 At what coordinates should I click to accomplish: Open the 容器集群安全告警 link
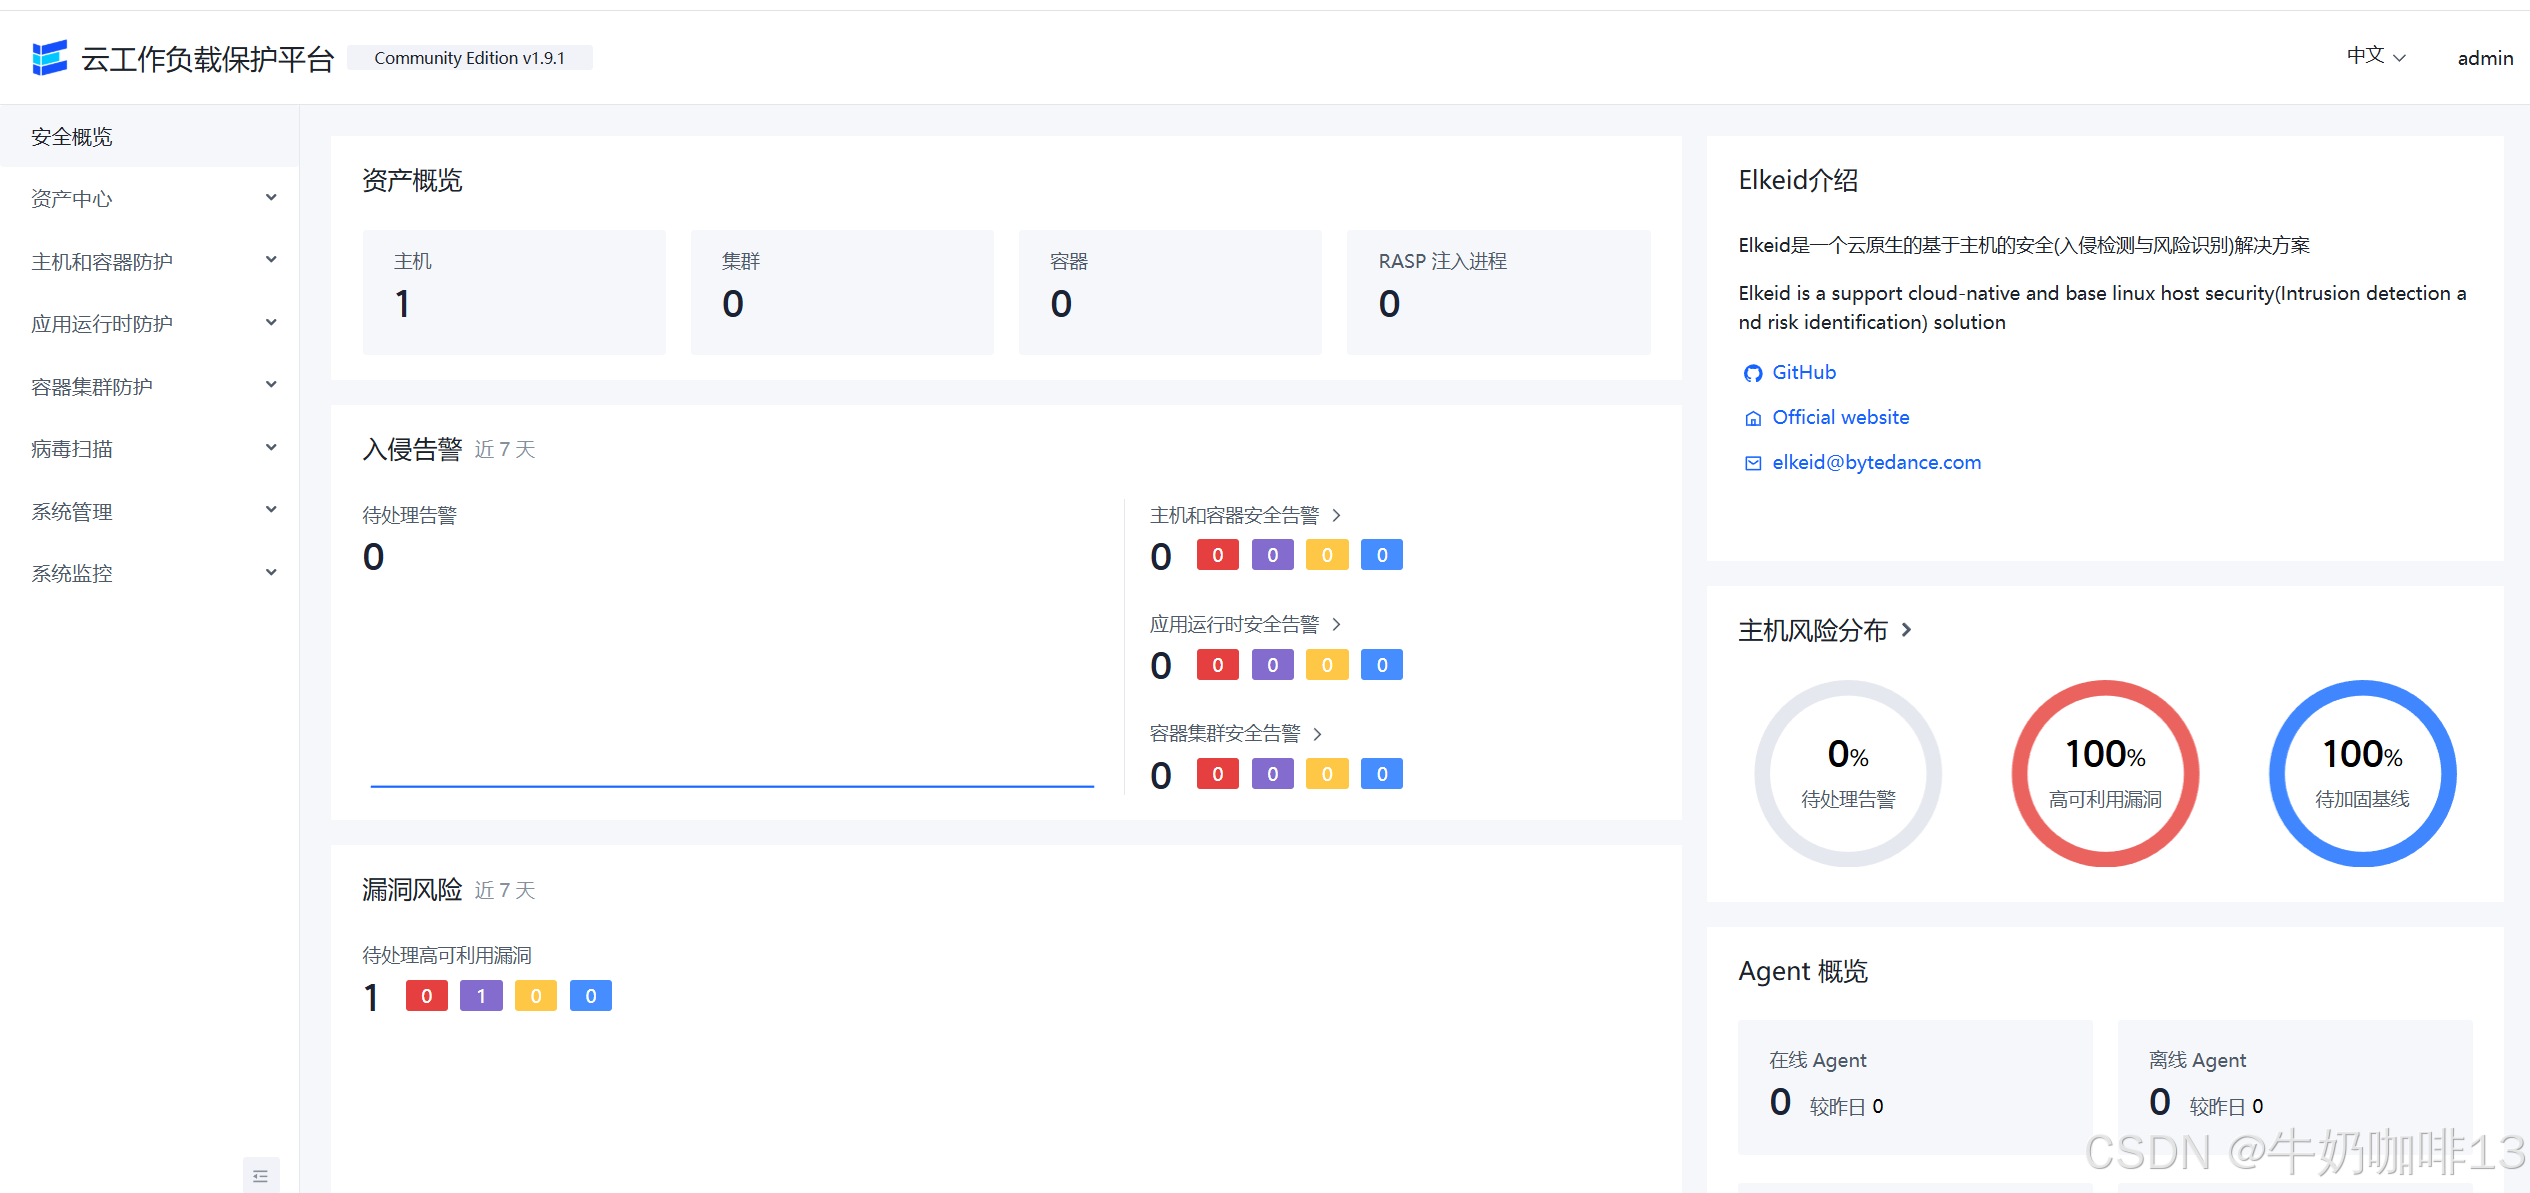click(1225, 733)
